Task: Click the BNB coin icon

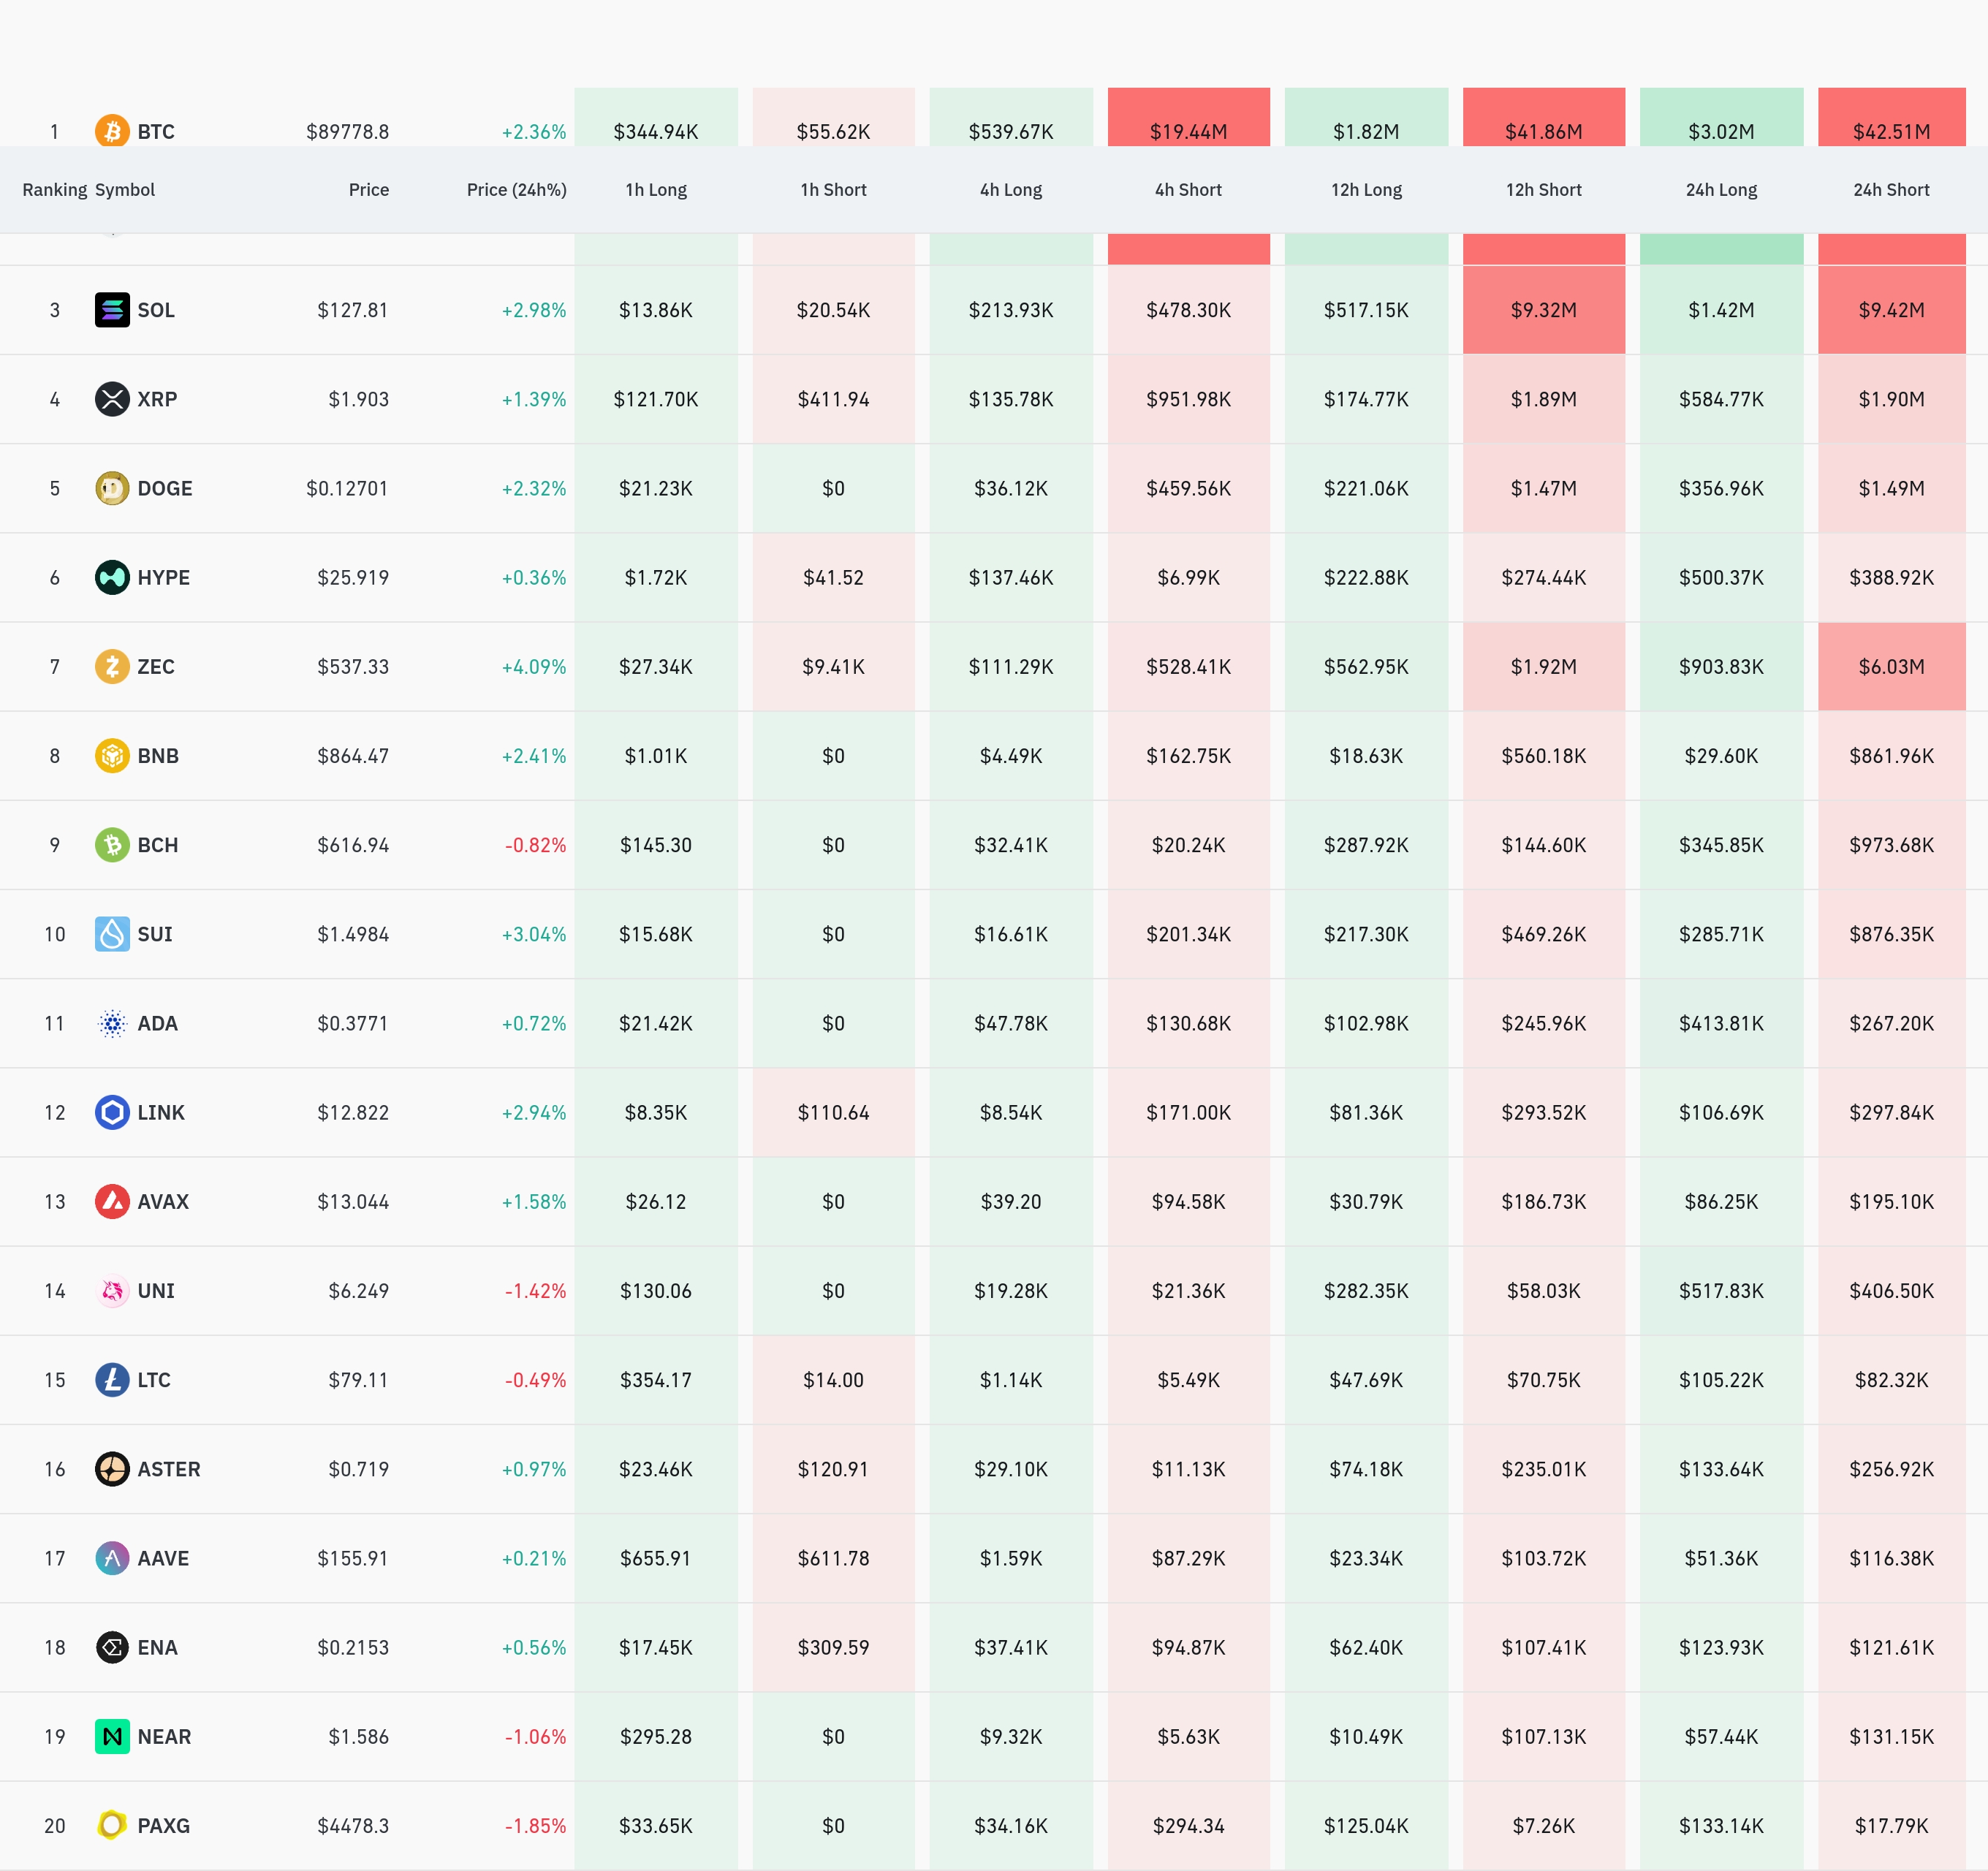Action: pyautogui.click(x=112, y=756)
